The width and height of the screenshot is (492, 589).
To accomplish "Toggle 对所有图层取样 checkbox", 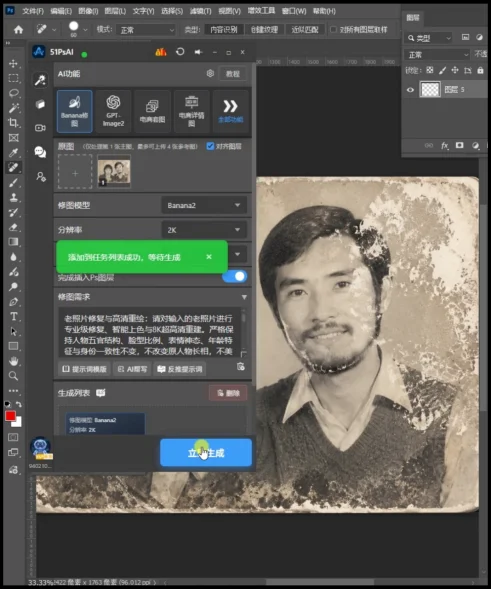I will (x=333, y=29).
